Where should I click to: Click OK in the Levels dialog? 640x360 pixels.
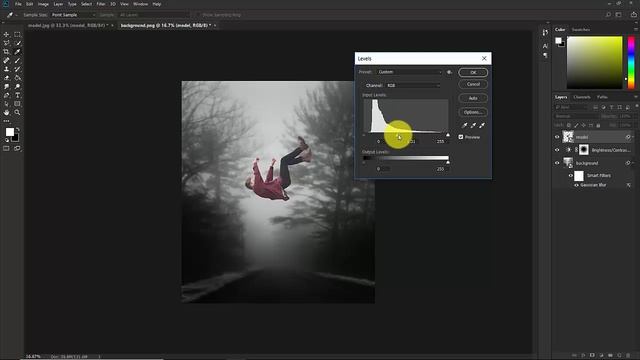(x=473, y=72)
